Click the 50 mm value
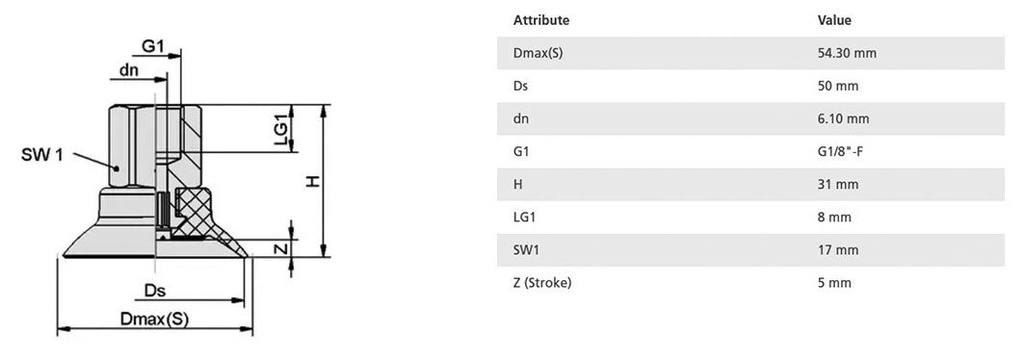Image resolution: width=1024 pixels, height=361 pixels. pyautogui.click(x=837, y=86)
